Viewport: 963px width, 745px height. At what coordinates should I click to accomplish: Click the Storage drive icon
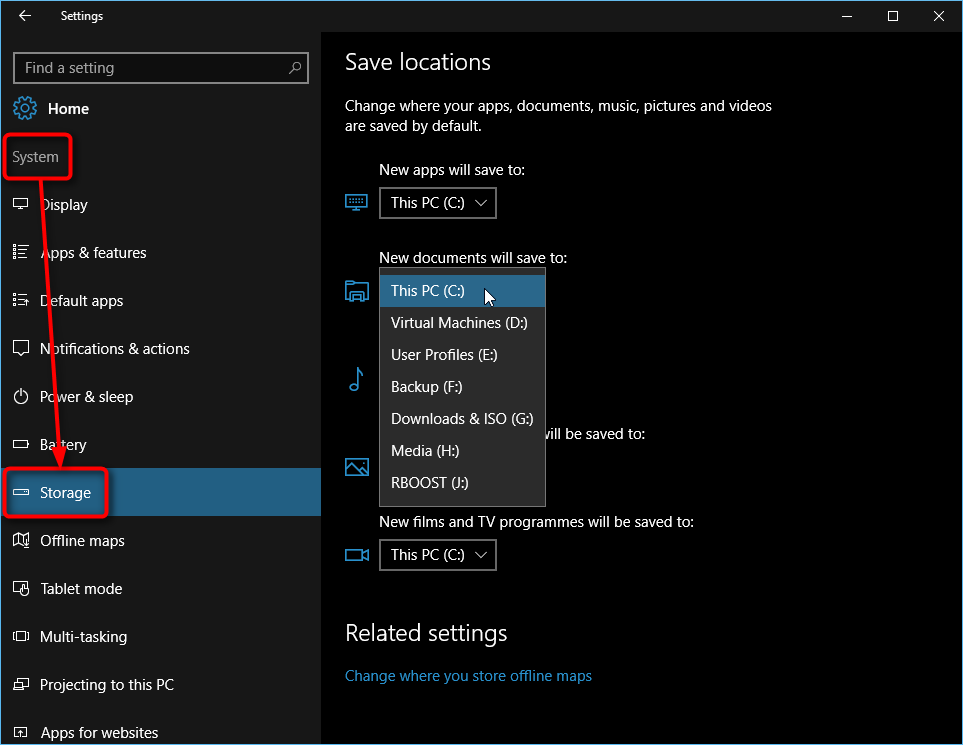(x=21, y=492)
